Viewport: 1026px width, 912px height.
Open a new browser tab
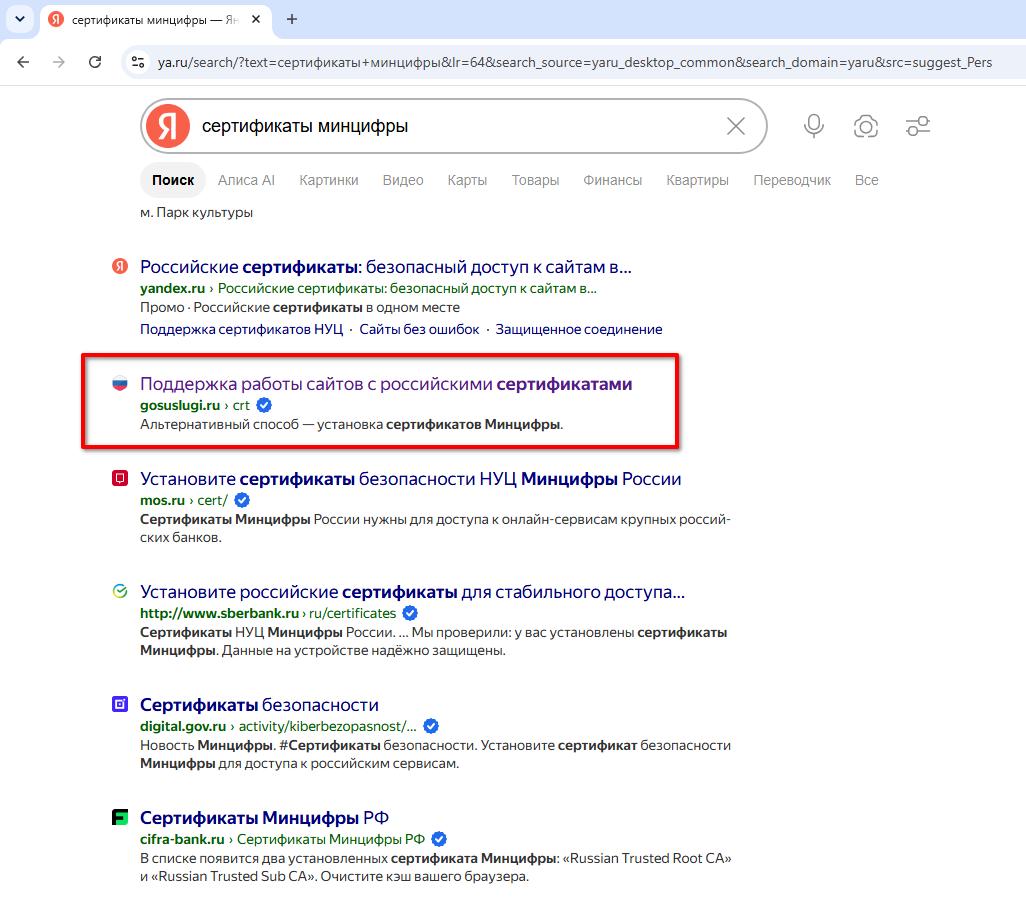(x=292, y=20)
